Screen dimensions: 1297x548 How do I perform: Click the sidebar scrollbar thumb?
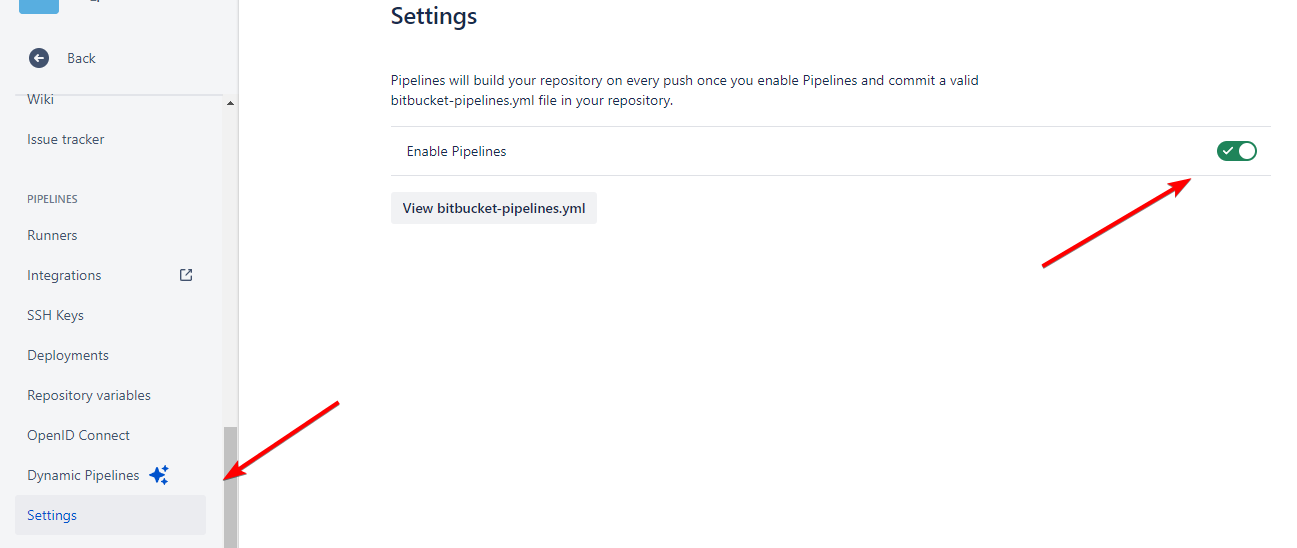coord(230,487)
